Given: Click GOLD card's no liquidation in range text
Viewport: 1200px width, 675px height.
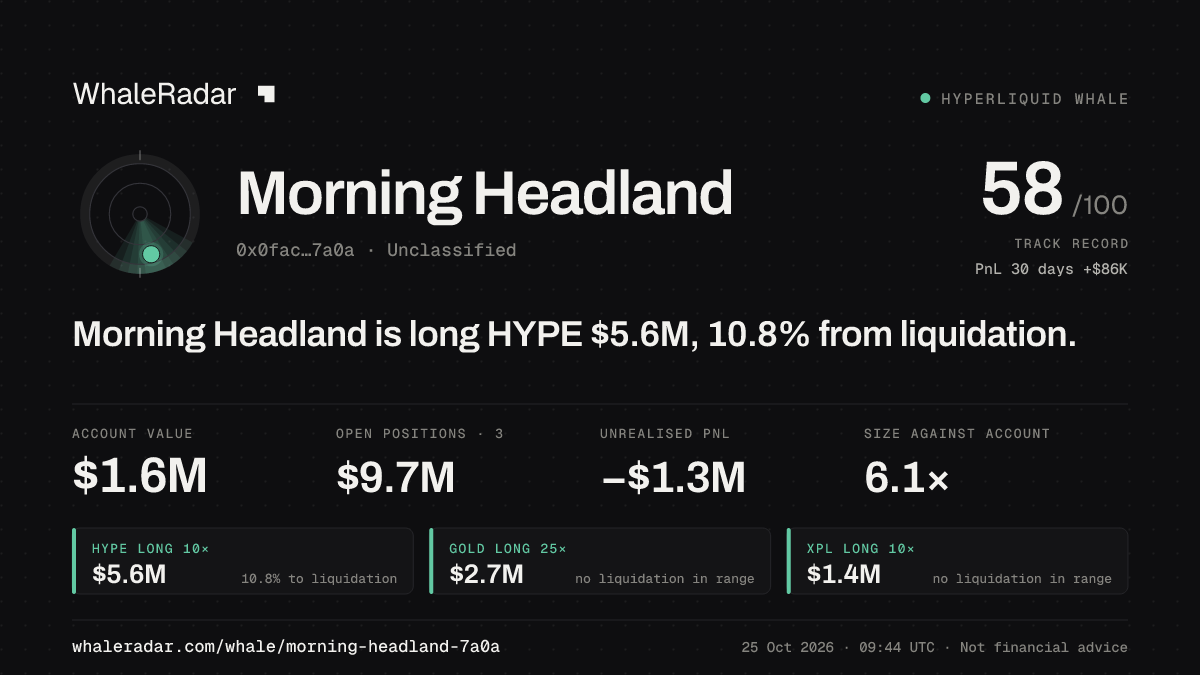Looking at the screenshot, I should 665,579.
